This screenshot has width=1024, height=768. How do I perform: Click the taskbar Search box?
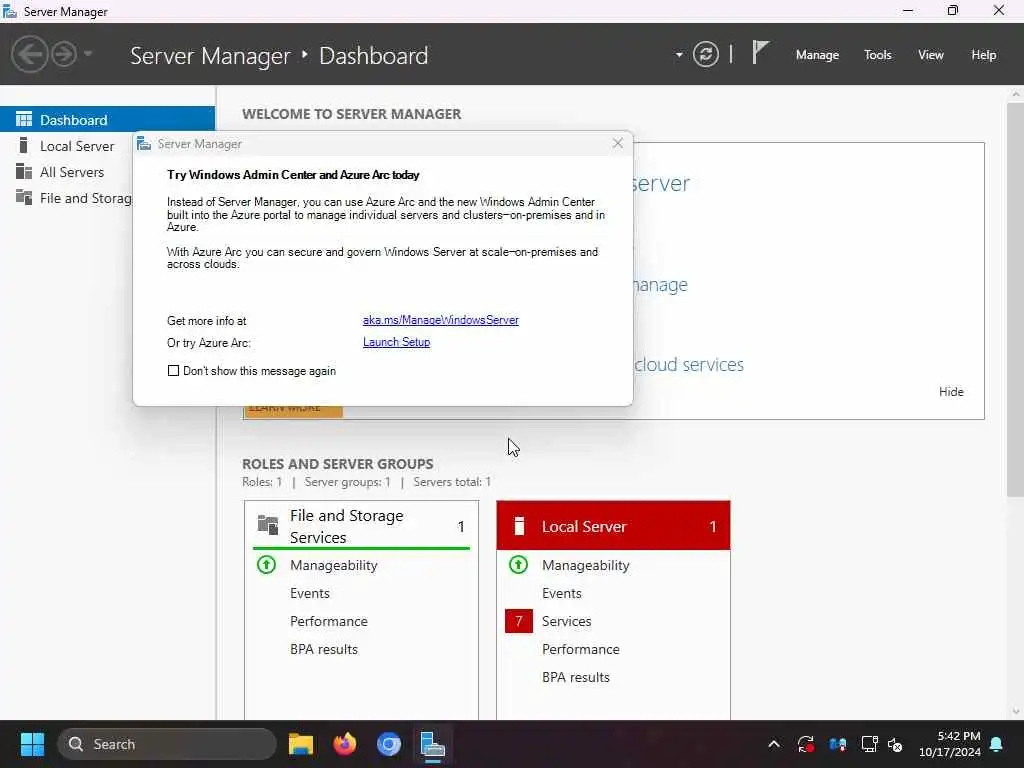(167, 744)
